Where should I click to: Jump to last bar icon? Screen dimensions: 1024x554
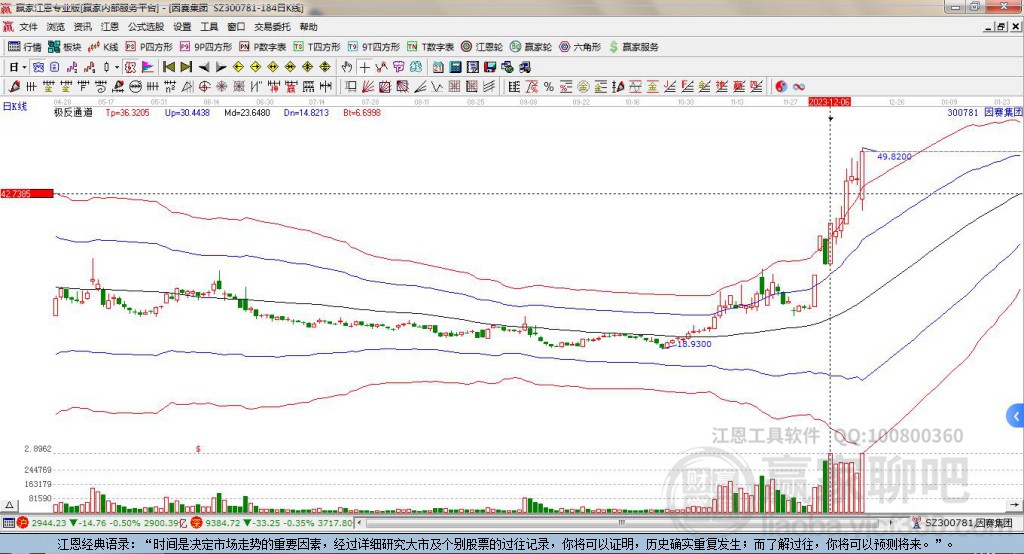[x=186, y=67]
